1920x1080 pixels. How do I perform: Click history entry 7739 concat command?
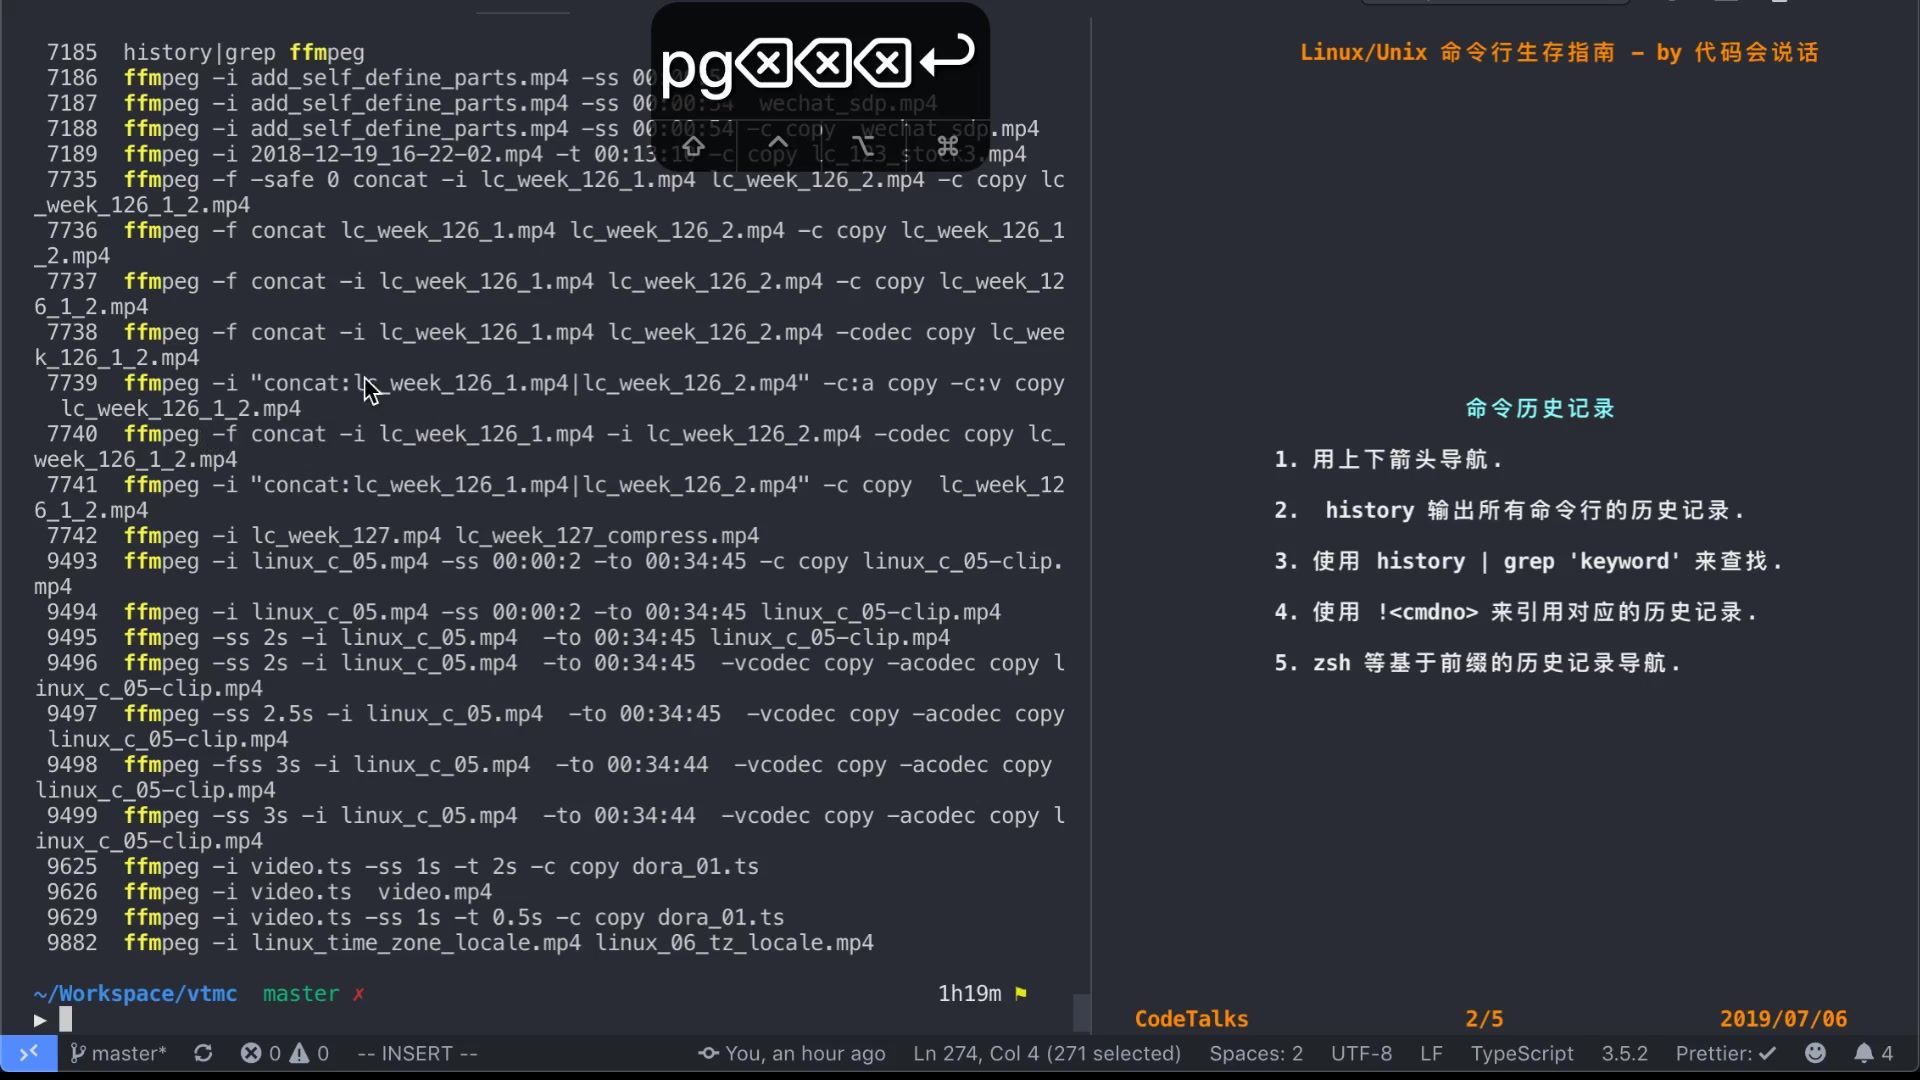click(550, 396)
